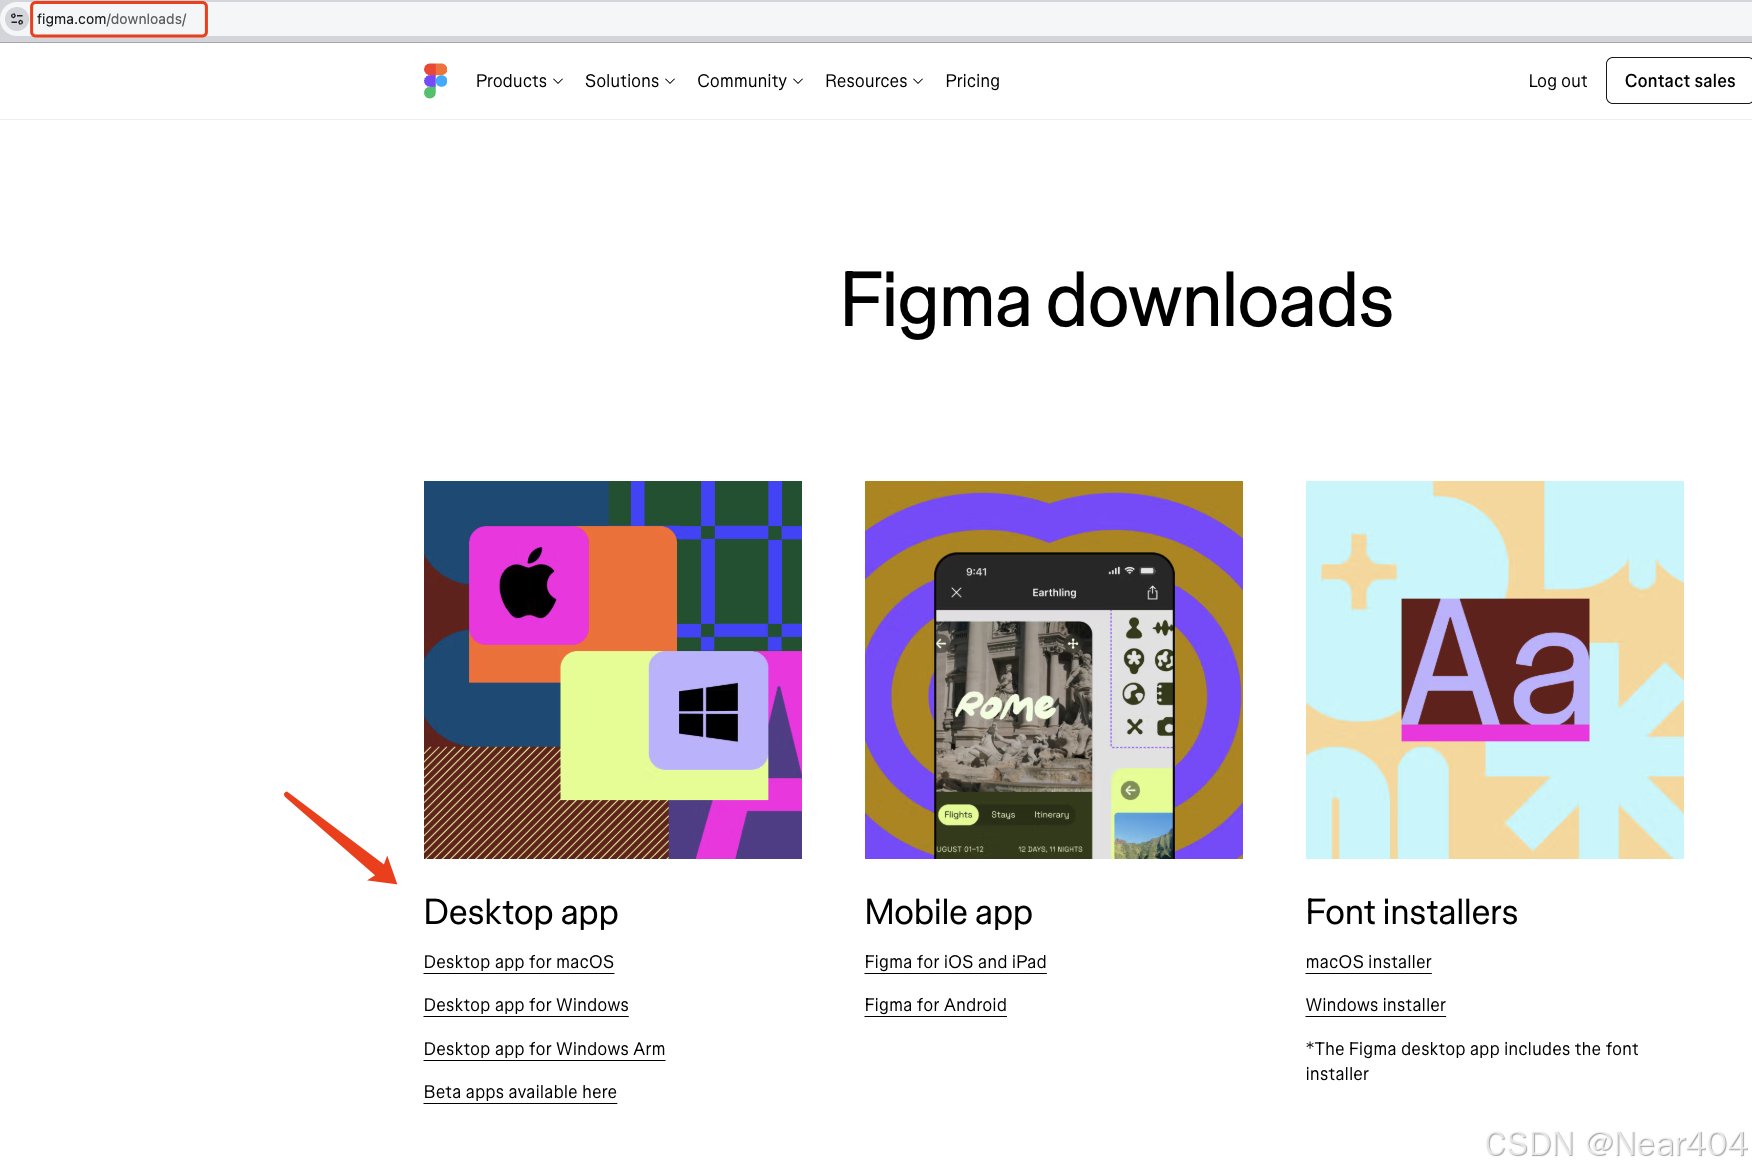Open the Pricing page
Image resolution: width=1752 pixels, height=1174 pixels.
[972, 81]
